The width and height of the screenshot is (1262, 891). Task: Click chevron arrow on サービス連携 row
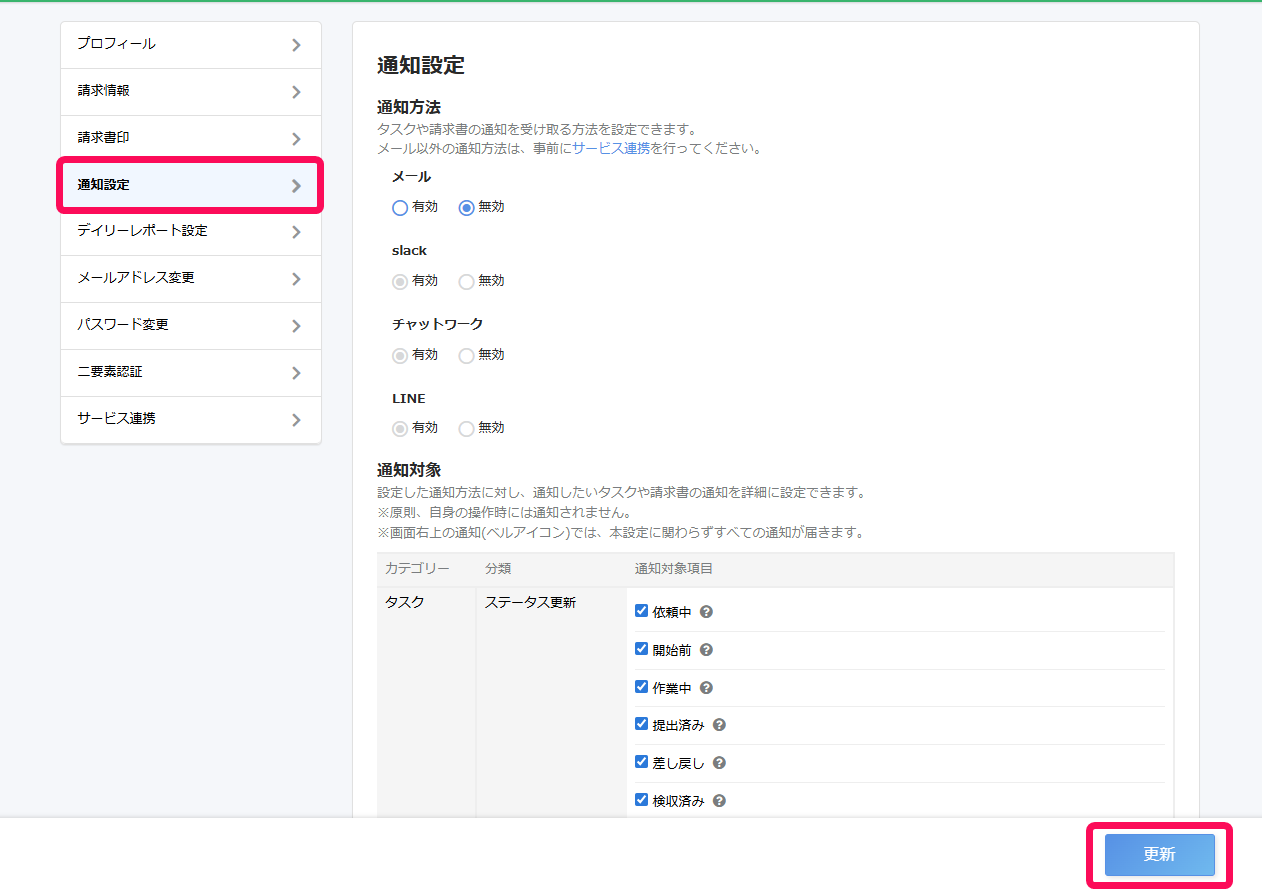pos(296,420)
